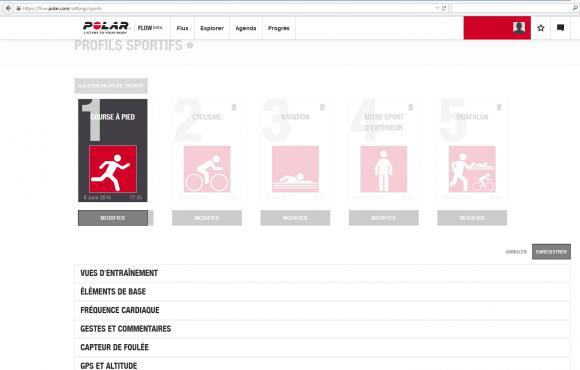Expand the Éléments de base section
Viewport: 580px width, 370px height.
tap(322, 292)
